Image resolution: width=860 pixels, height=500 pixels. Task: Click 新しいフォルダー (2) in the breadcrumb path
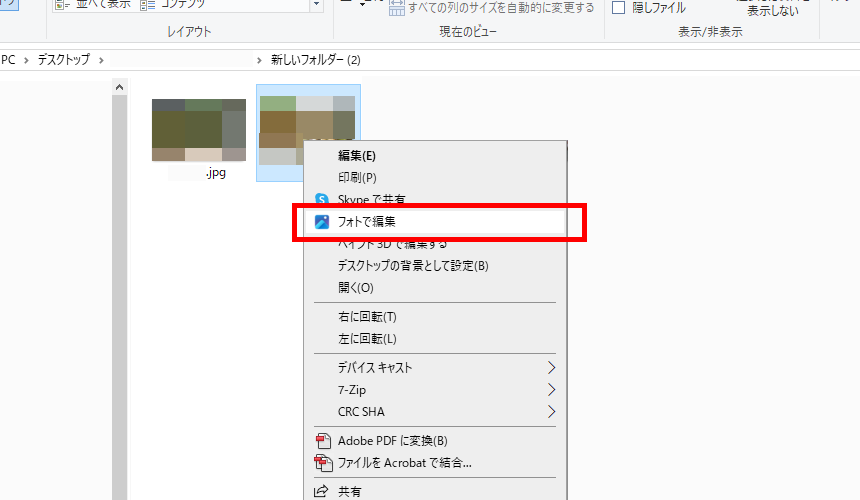[315, 60]
